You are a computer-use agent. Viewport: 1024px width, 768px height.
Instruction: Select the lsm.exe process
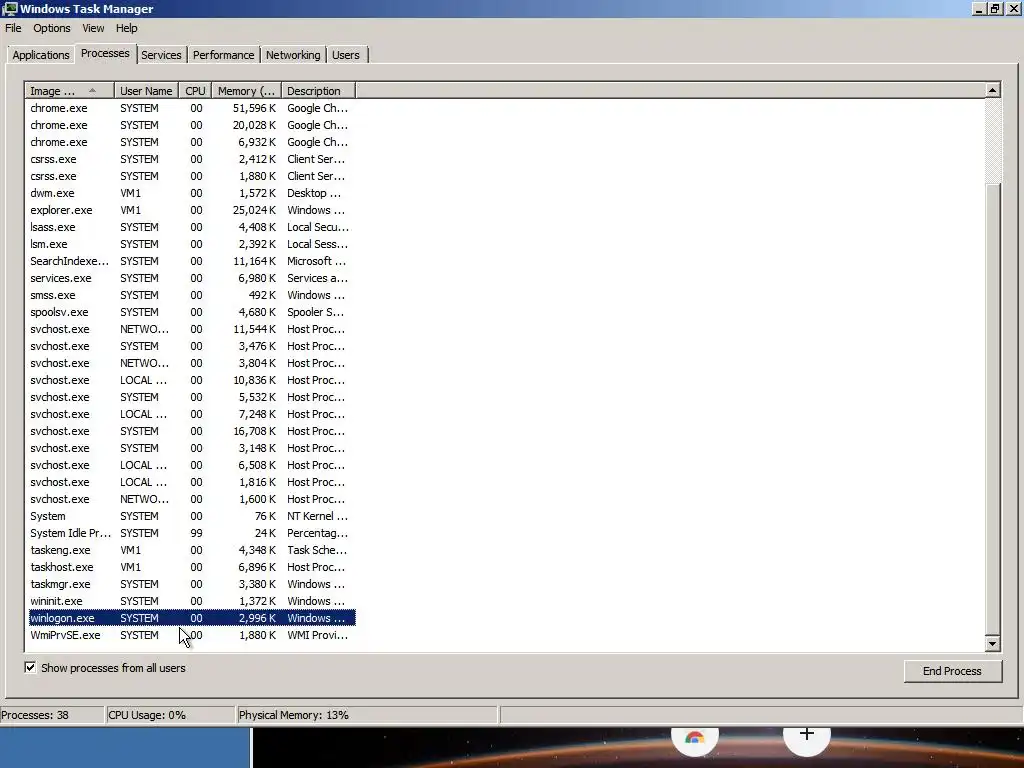click(x=192, y=244)
